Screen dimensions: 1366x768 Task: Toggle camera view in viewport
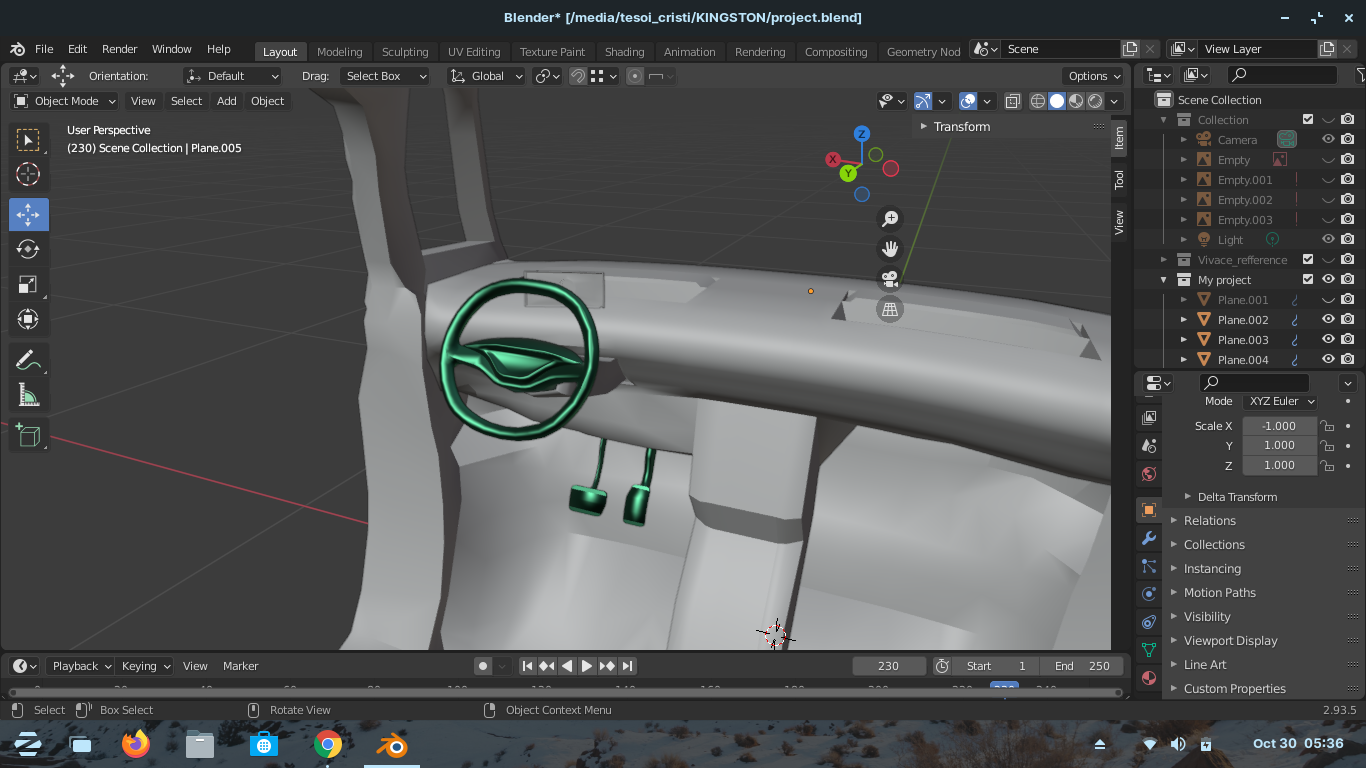[x=889, y=279]
